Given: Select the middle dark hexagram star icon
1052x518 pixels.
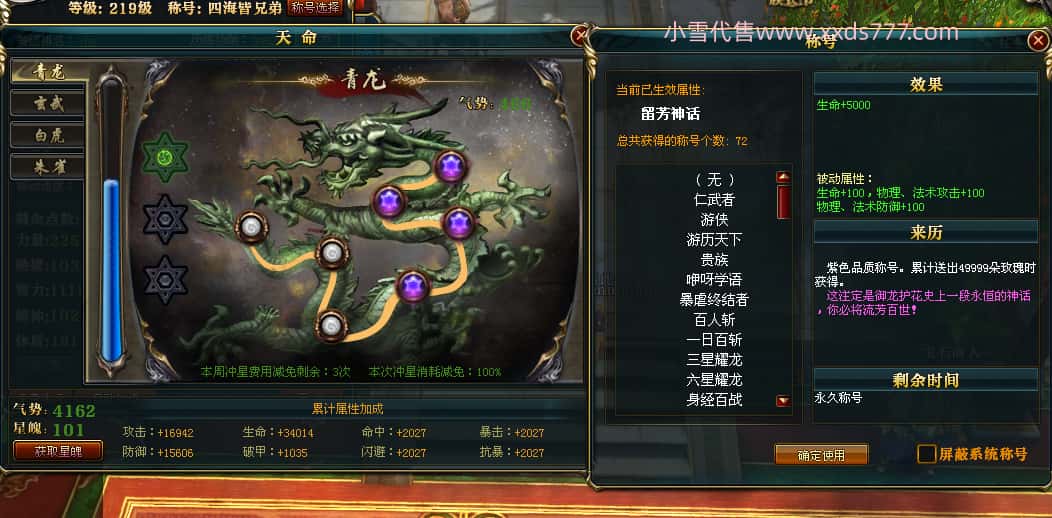Looking at the screenshot, I should (165, 219).
